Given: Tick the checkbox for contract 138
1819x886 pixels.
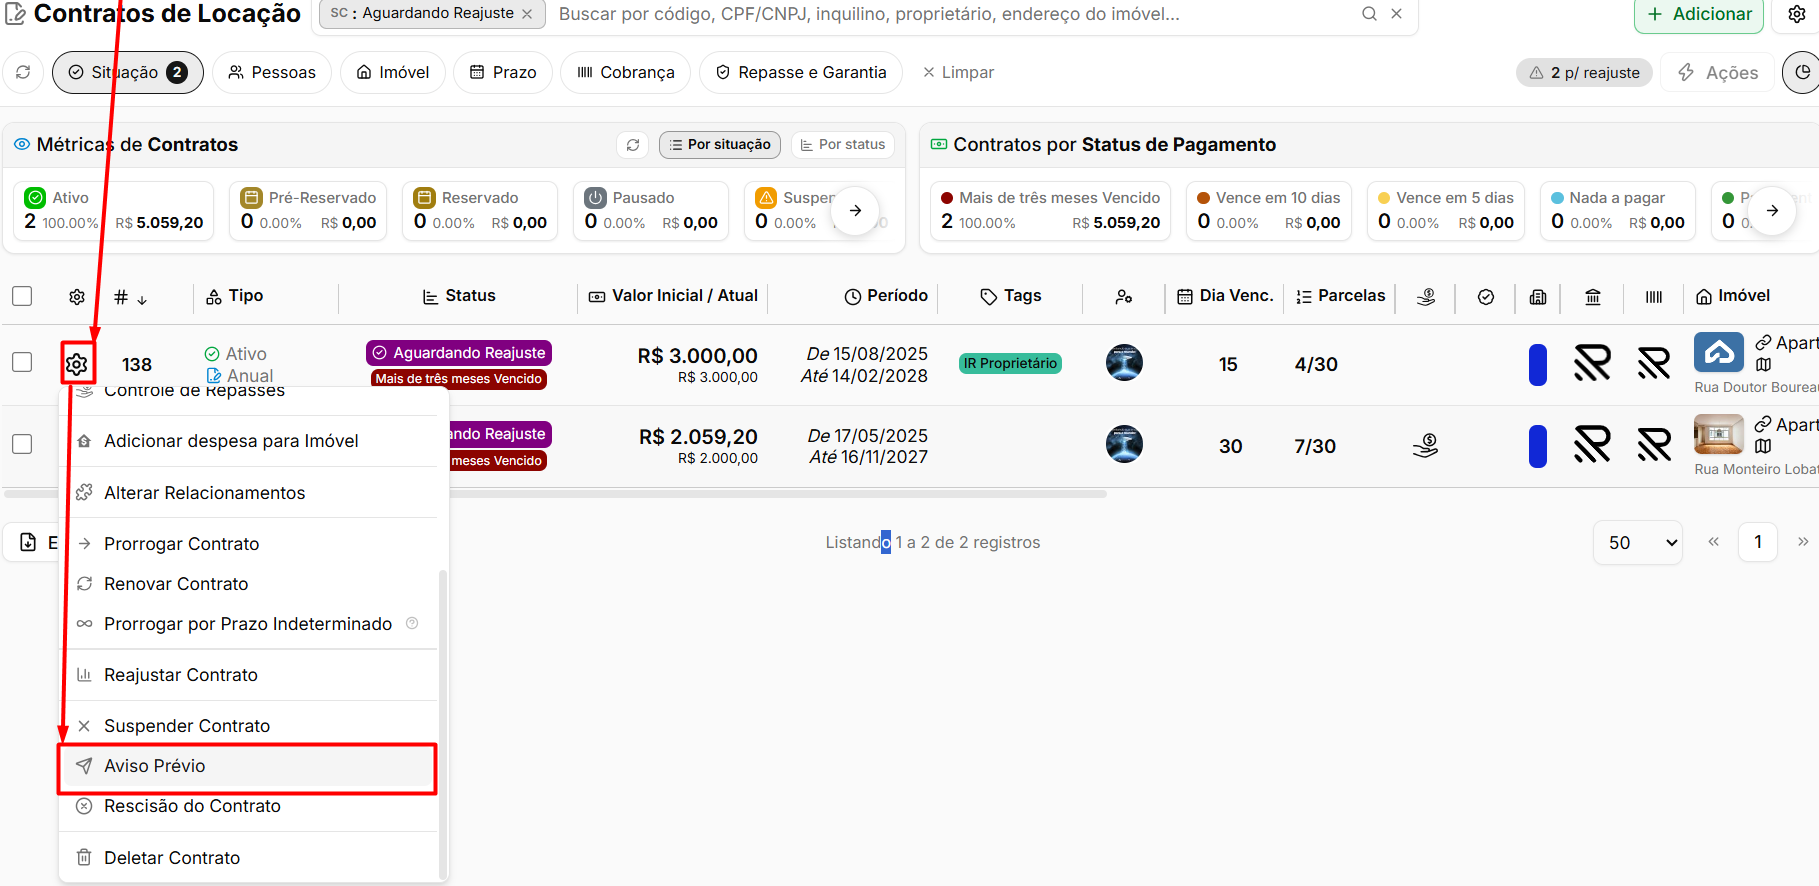Looking at the screenshot, I should [x=22, y=362].
